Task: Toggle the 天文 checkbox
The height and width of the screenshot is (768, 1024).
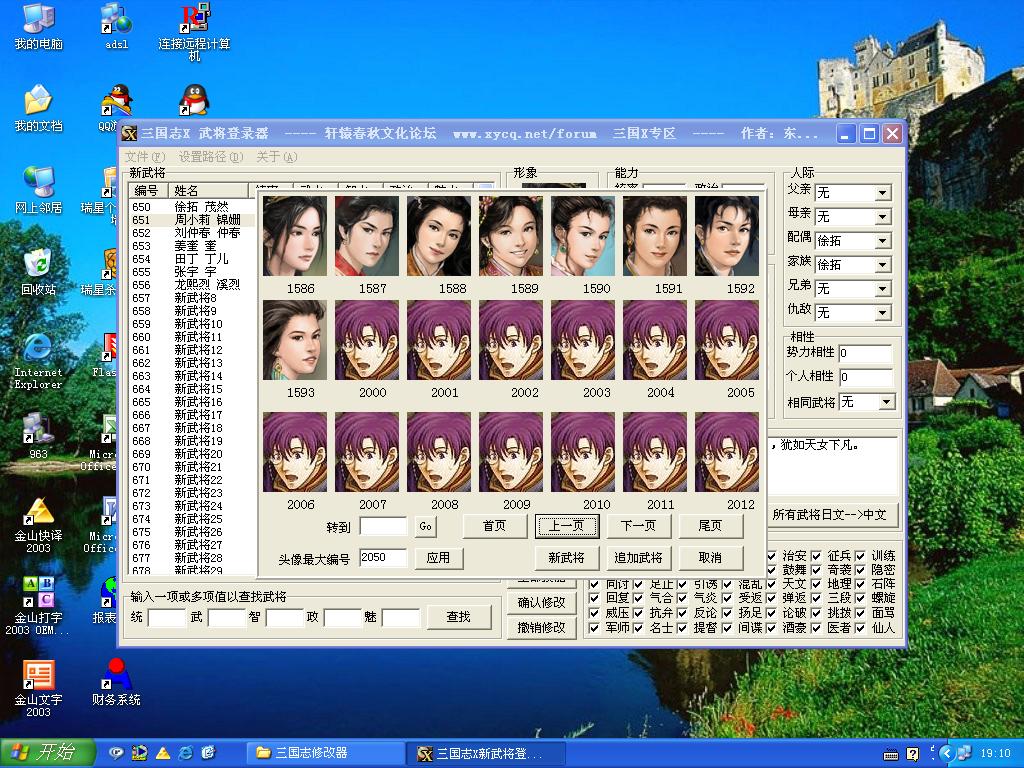Action: pyautogui.click(x=771, y=584)
